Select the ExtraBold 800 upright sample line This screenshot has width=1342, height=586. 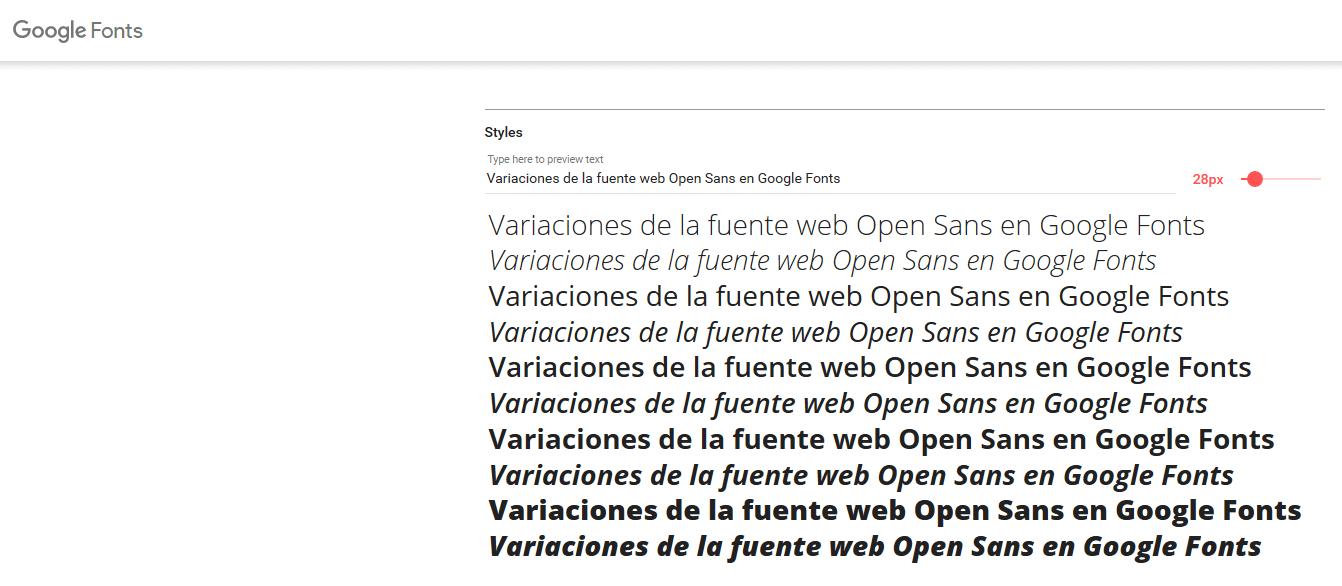tap(895, 511)
